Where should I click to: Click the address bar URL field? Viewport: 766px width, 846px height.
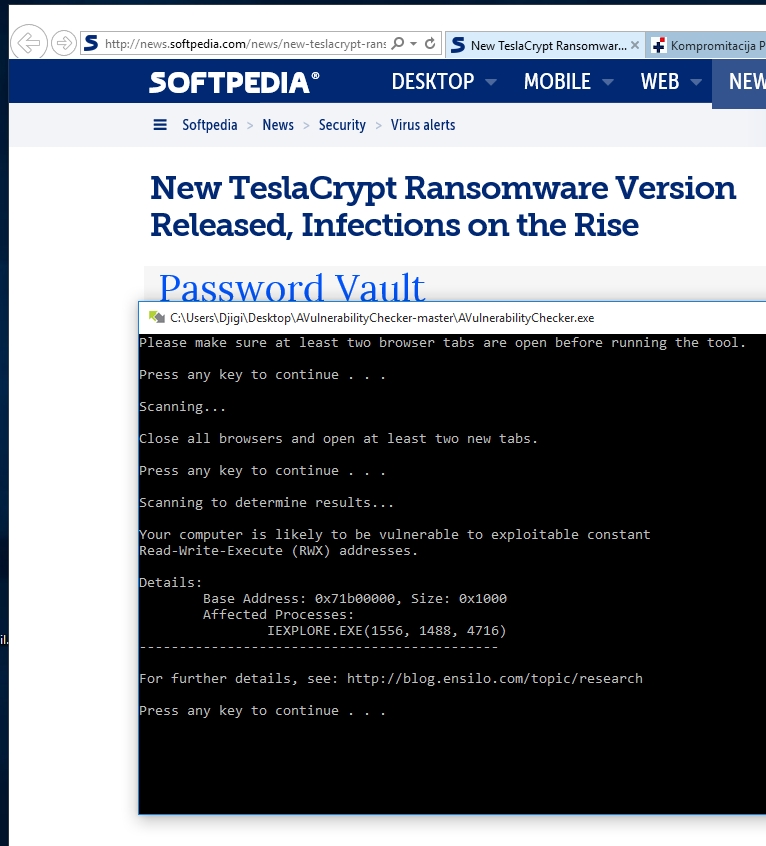pos(245,44)
